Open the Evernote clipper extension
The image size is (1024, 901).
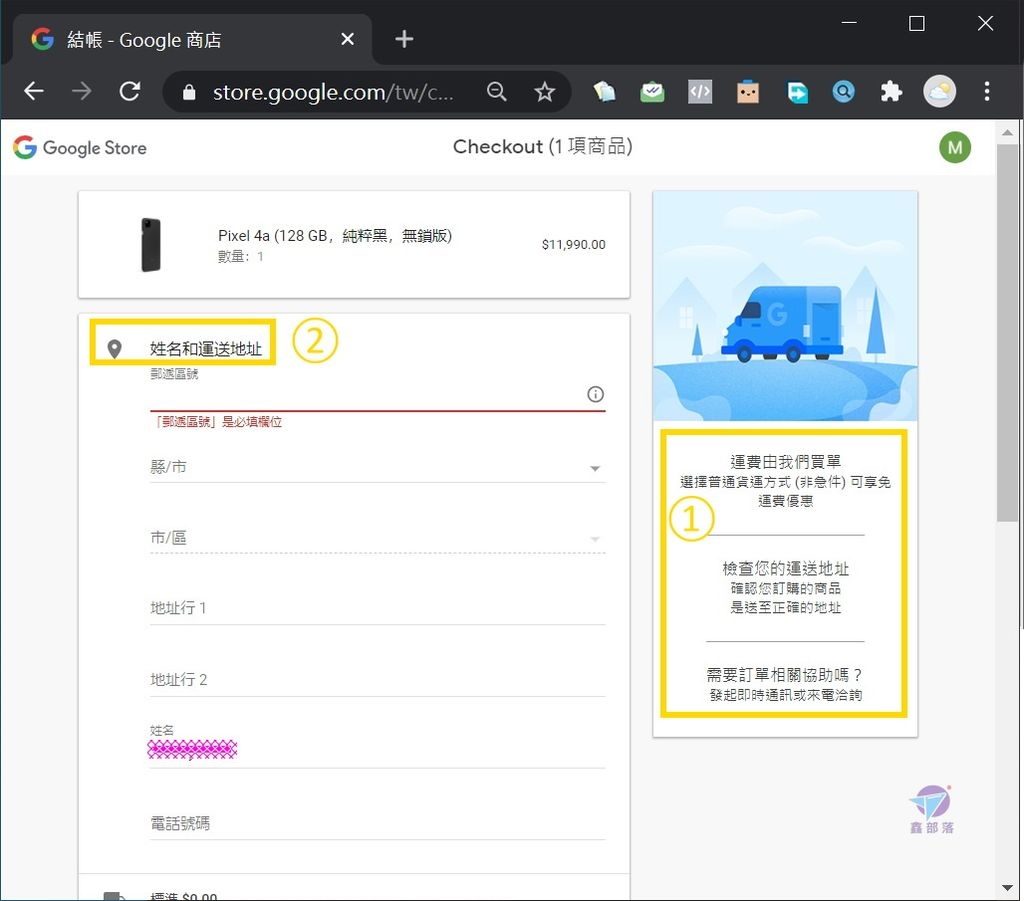click(604, 91)
